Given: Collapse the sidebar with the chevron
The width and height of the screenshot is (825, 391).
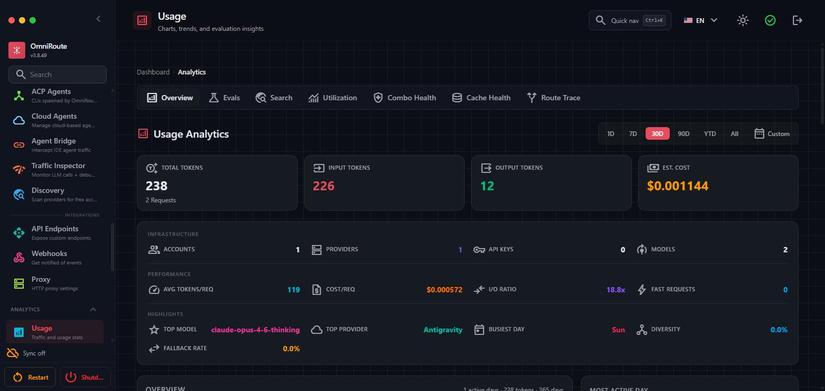Looking at the screenshot, I should (x=98, y=19).
